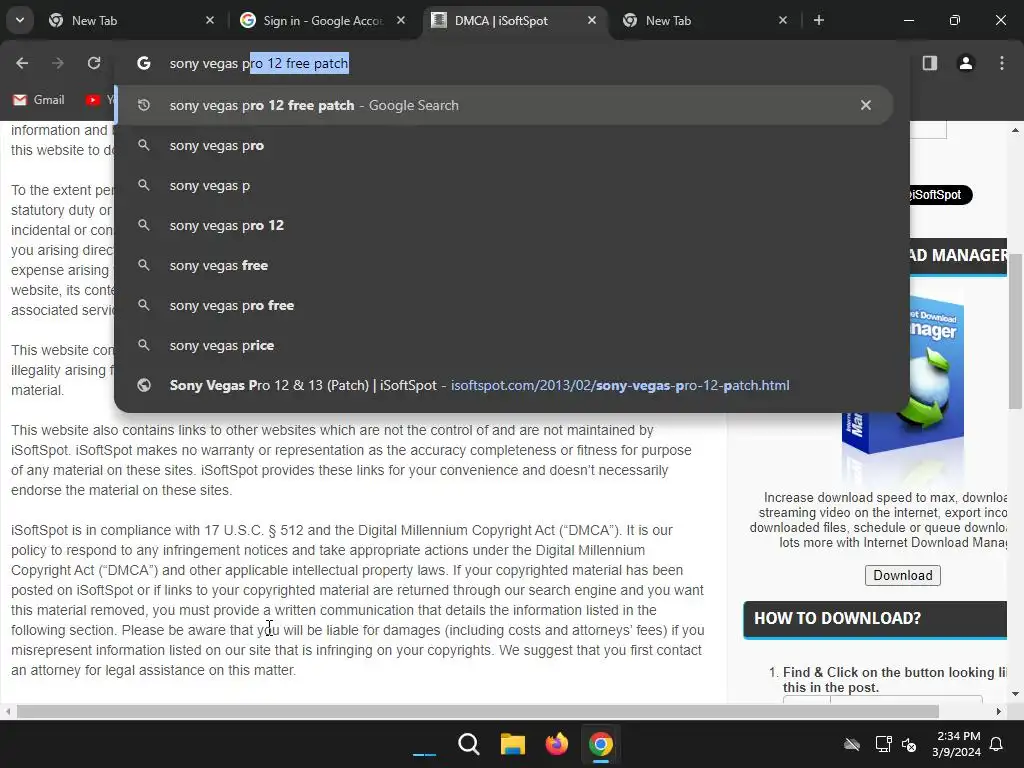Click the scroll up arrow

coord(1015,131)
